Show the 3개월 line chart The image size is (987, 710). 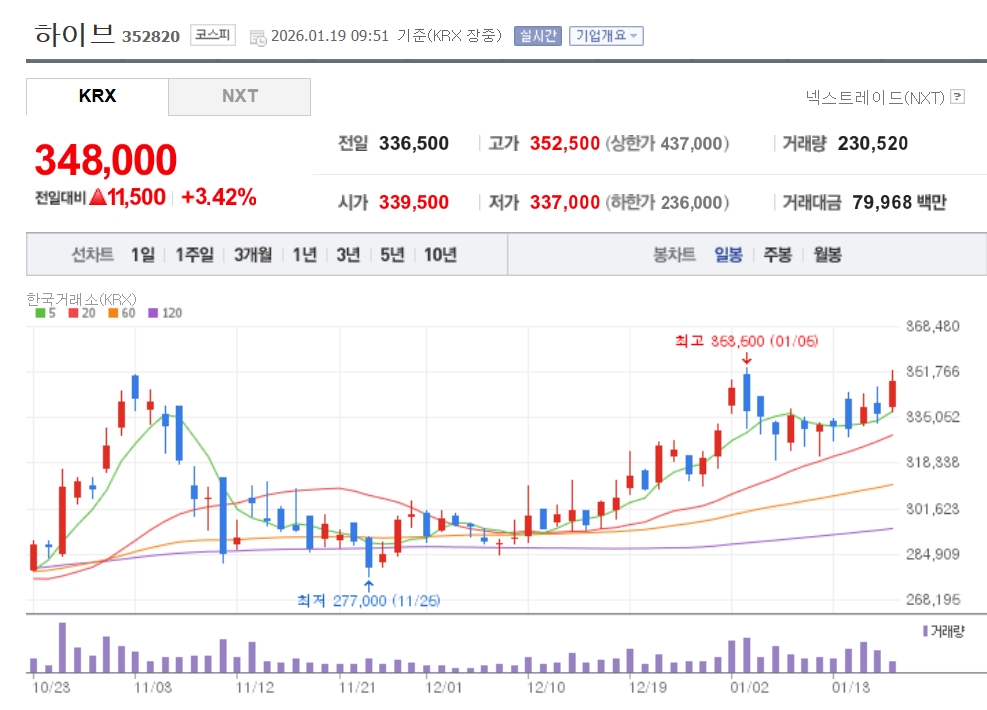coord(253,255)
